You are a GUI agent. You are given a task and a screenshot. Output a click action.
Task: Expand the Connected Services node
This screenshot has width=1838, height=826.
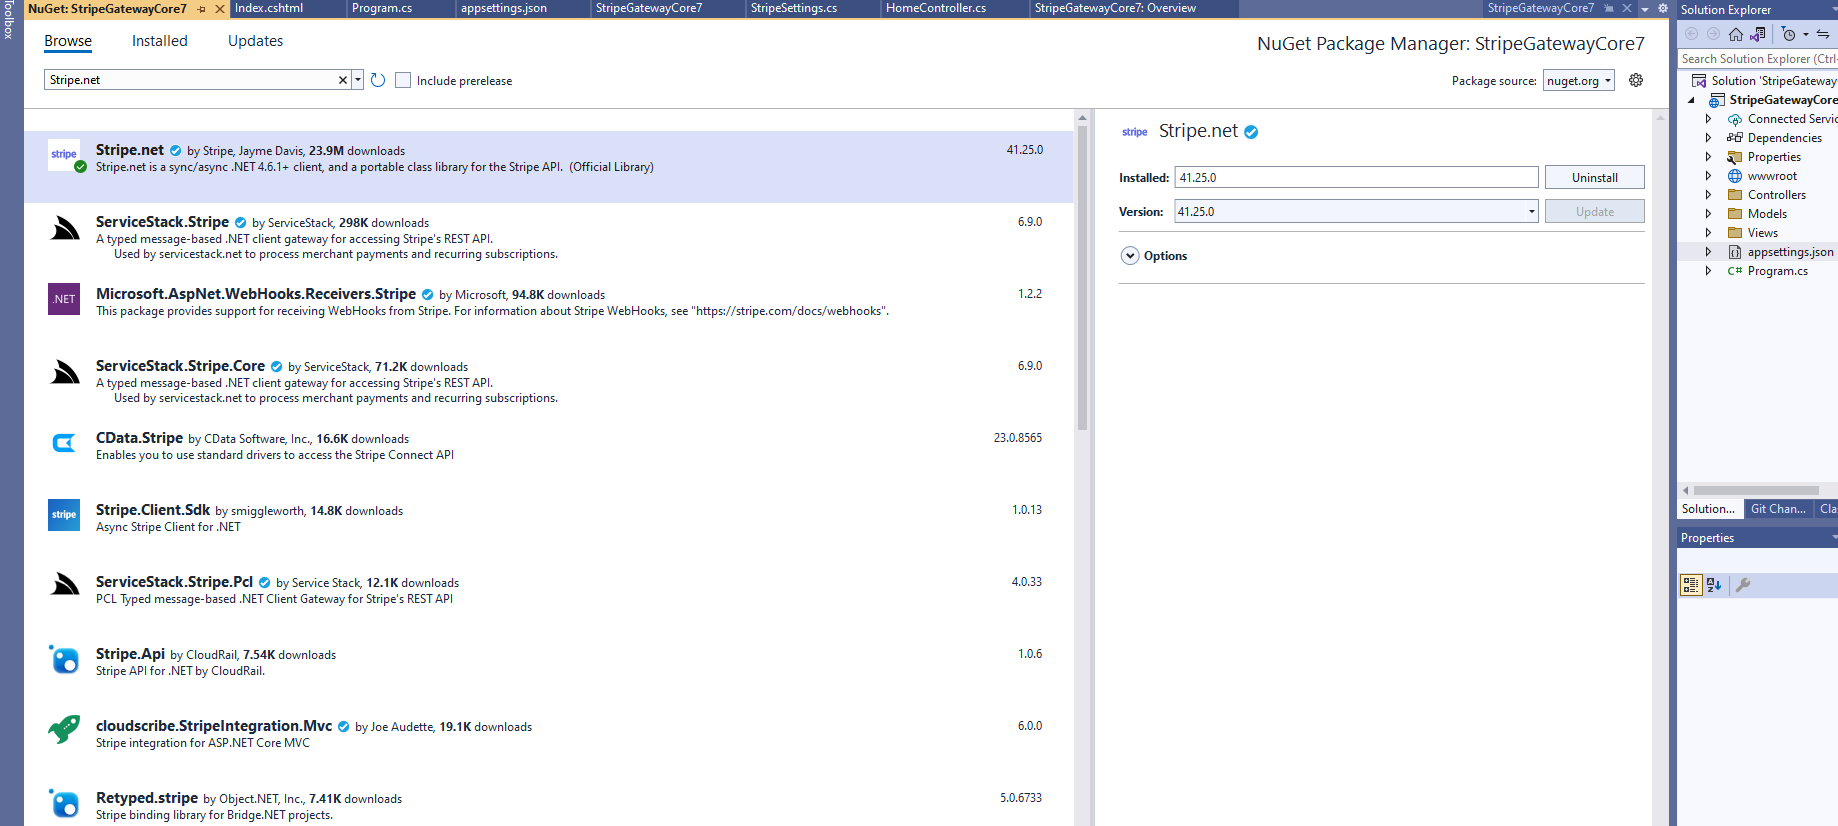[1708, 119]
